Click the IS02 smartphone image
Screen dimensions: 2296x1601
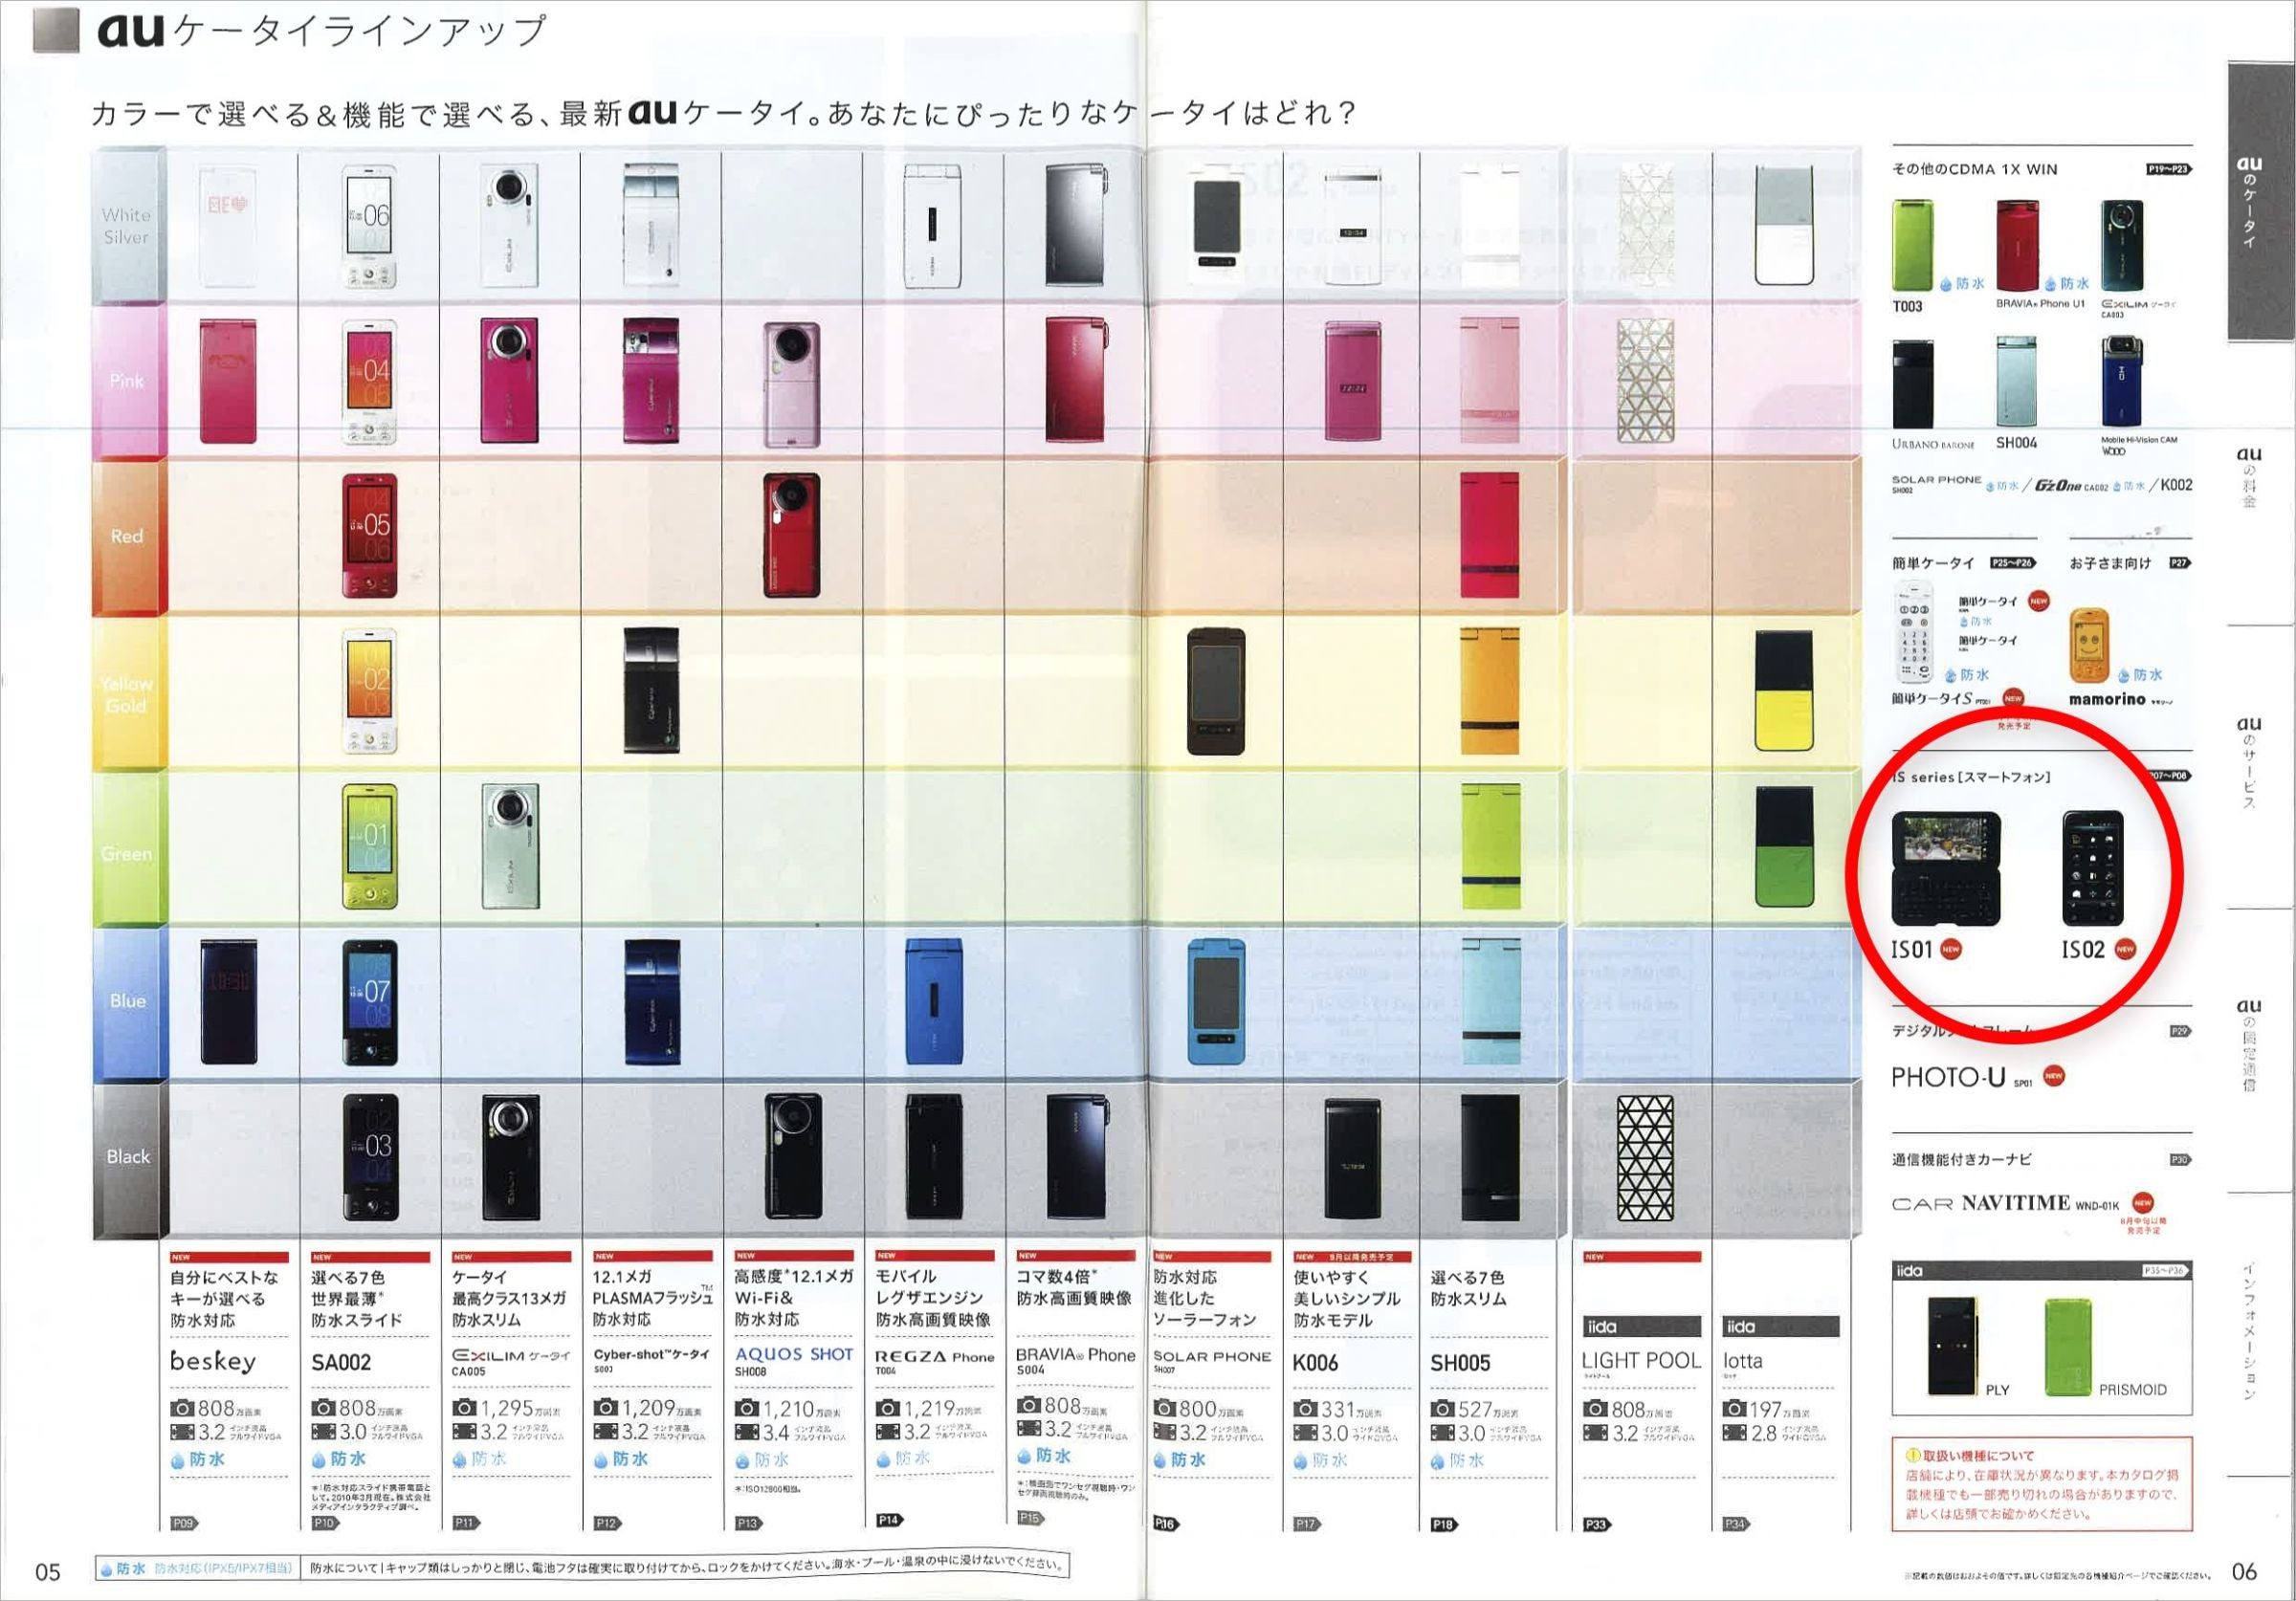coord(2093,868)
